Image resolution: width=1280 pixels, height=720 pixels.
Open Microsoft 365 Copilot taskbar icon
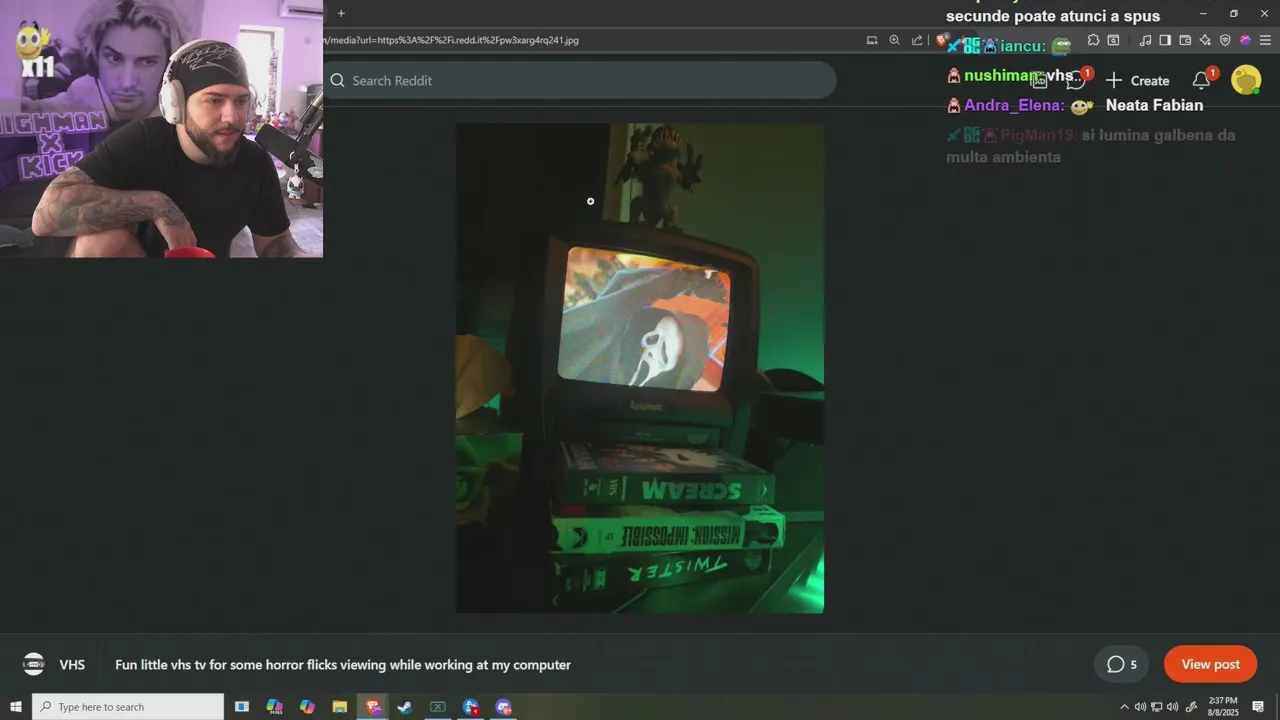pyautogui.click(x=274, y=707)
